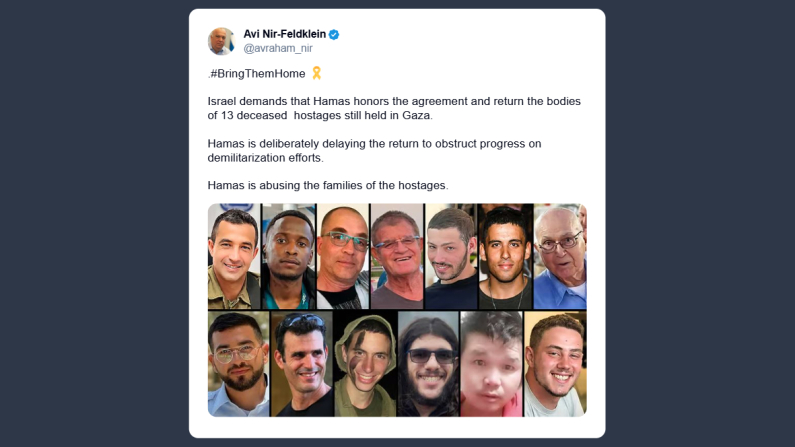Open photo of bald man with teal-framed glasses
Viewport: 795px width, 447px height.
343,256
